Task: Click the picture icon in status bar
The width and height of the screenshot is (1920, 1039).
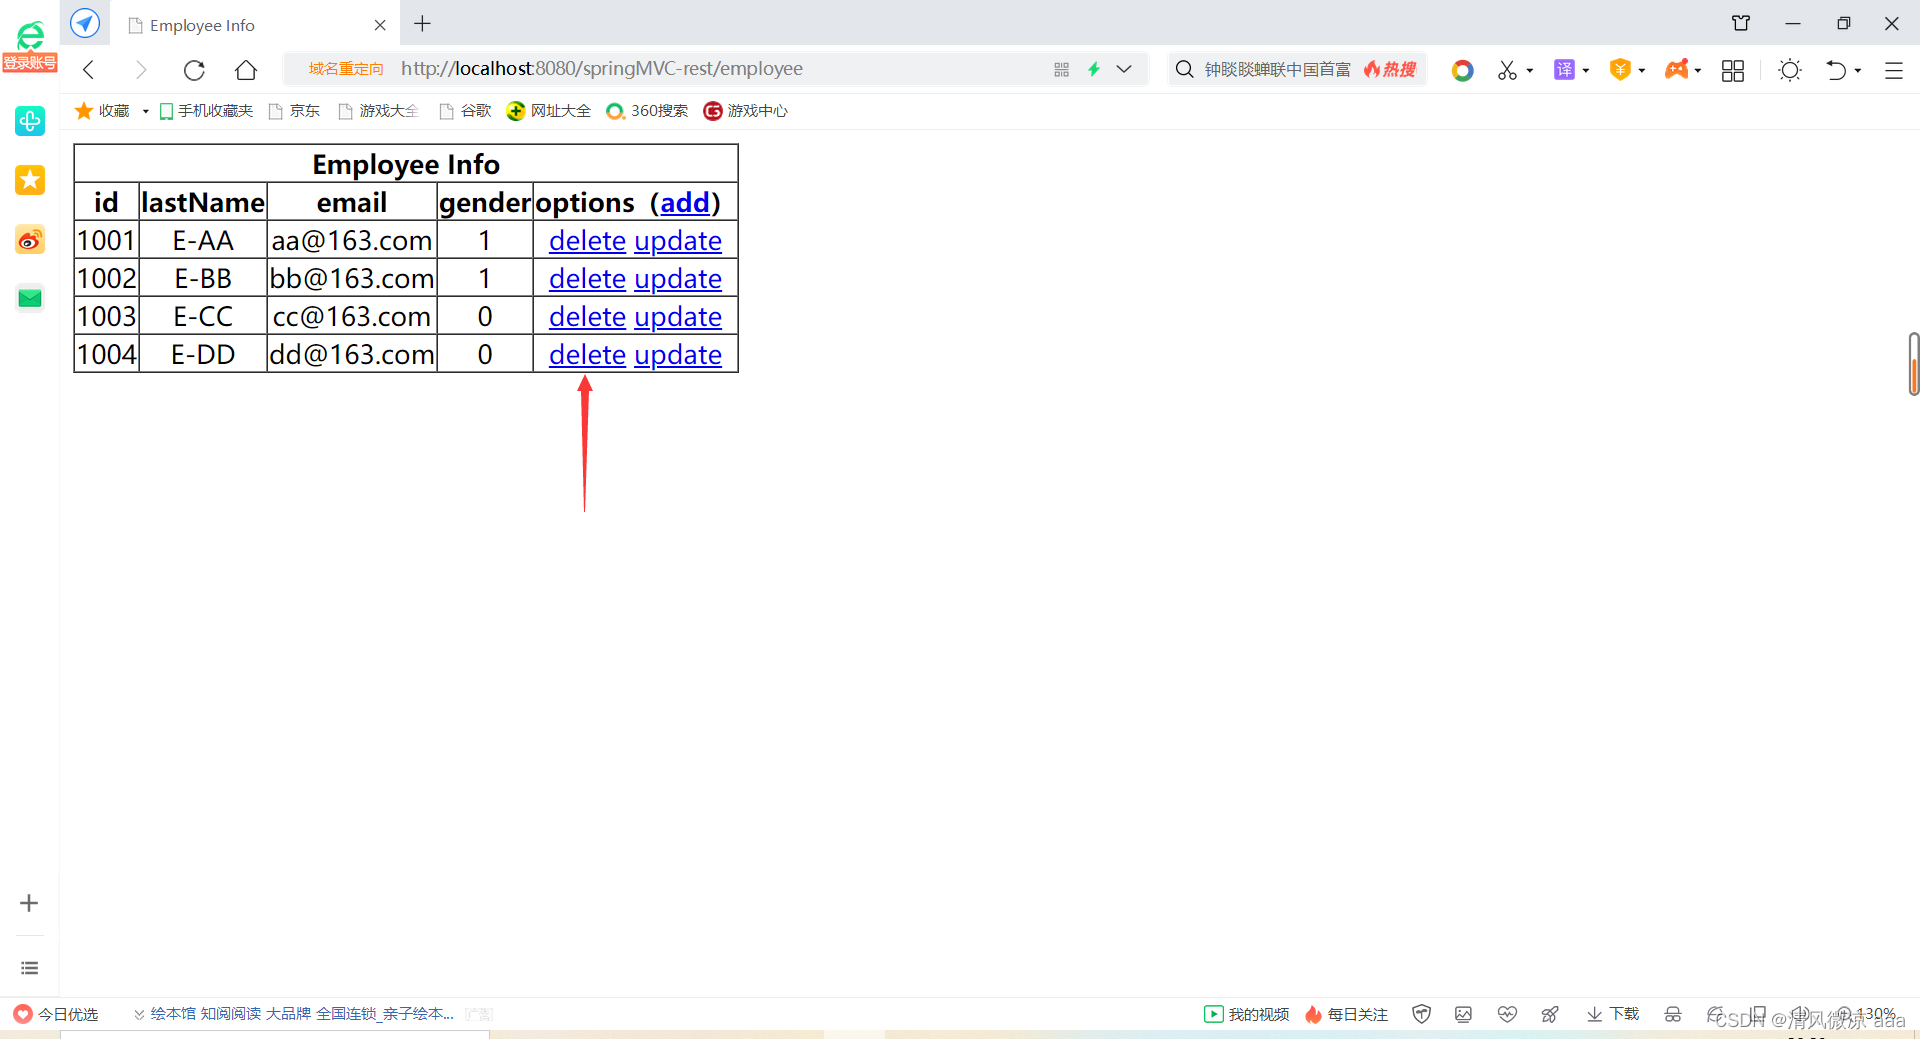Action: click(1463, 1014)
